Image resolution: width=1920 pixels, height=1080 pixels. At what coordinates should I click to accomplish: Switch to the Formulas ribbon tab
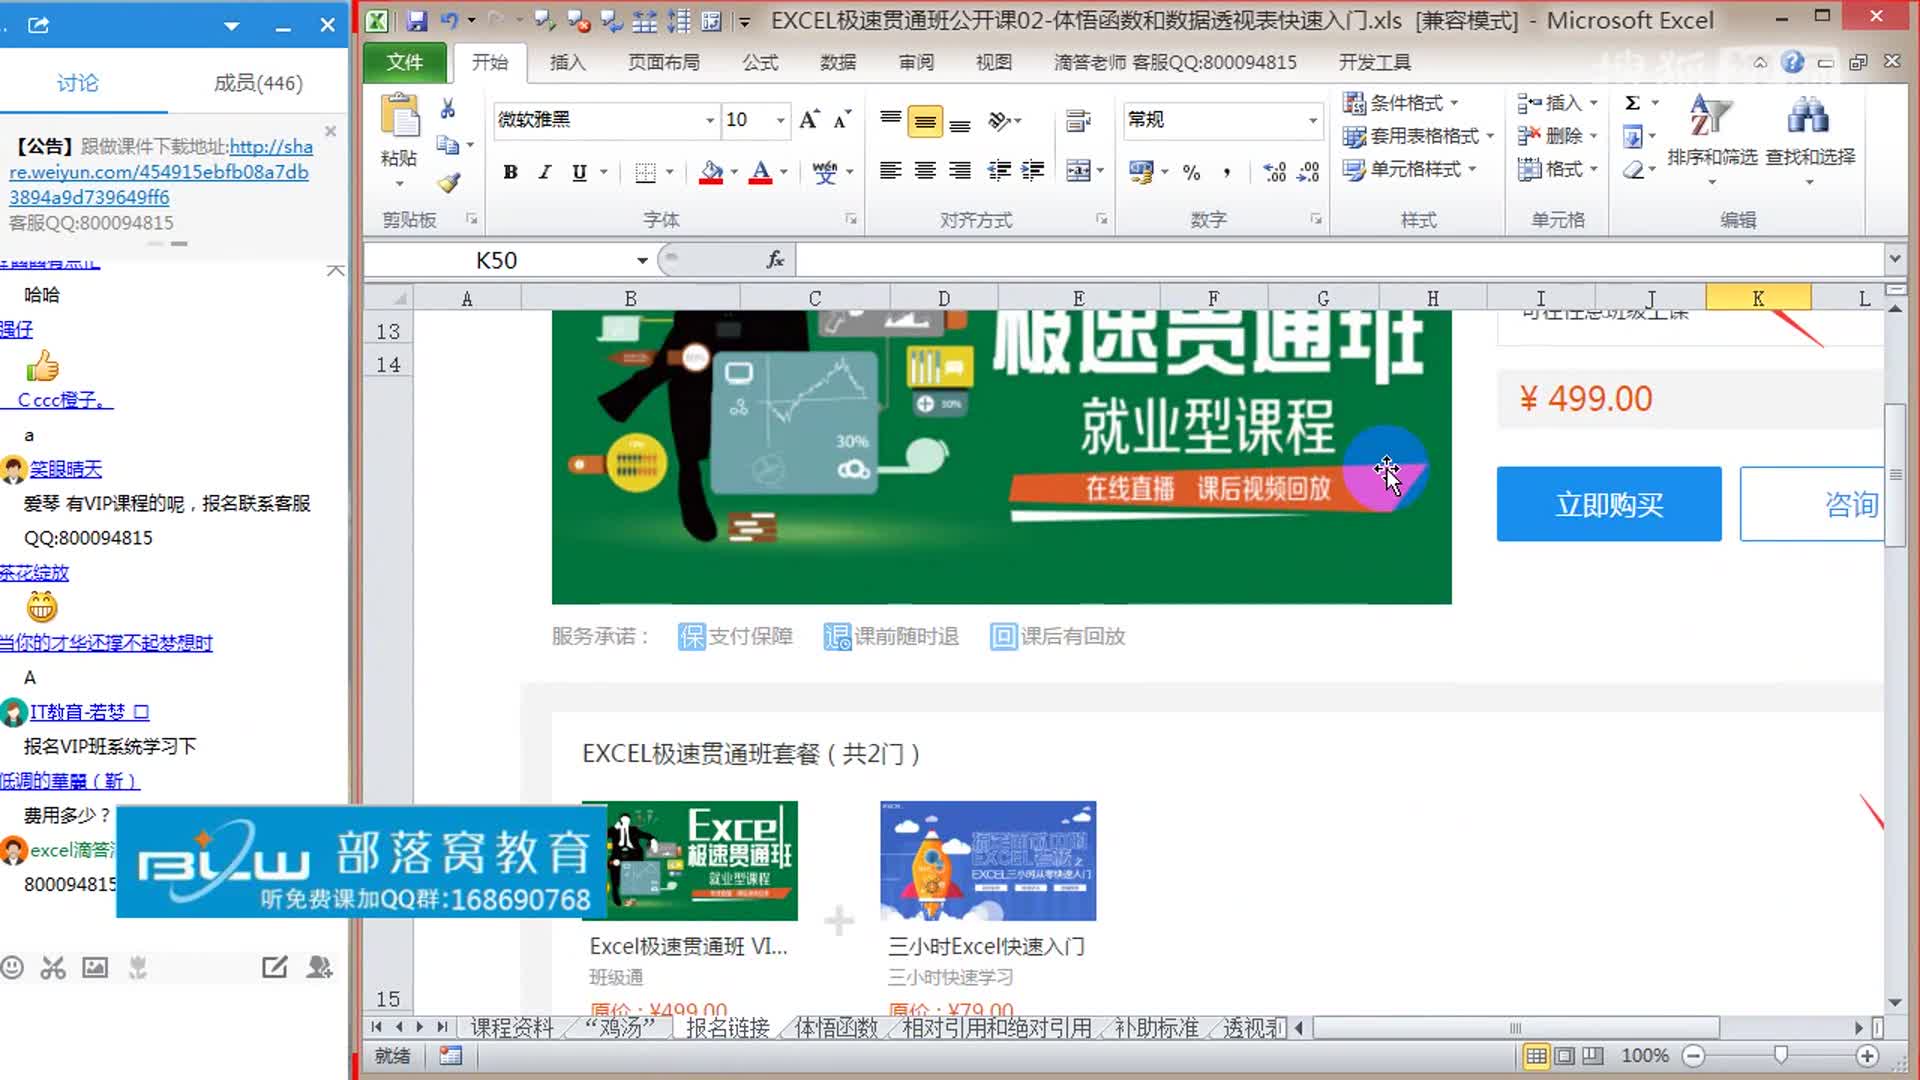[760, 62]
